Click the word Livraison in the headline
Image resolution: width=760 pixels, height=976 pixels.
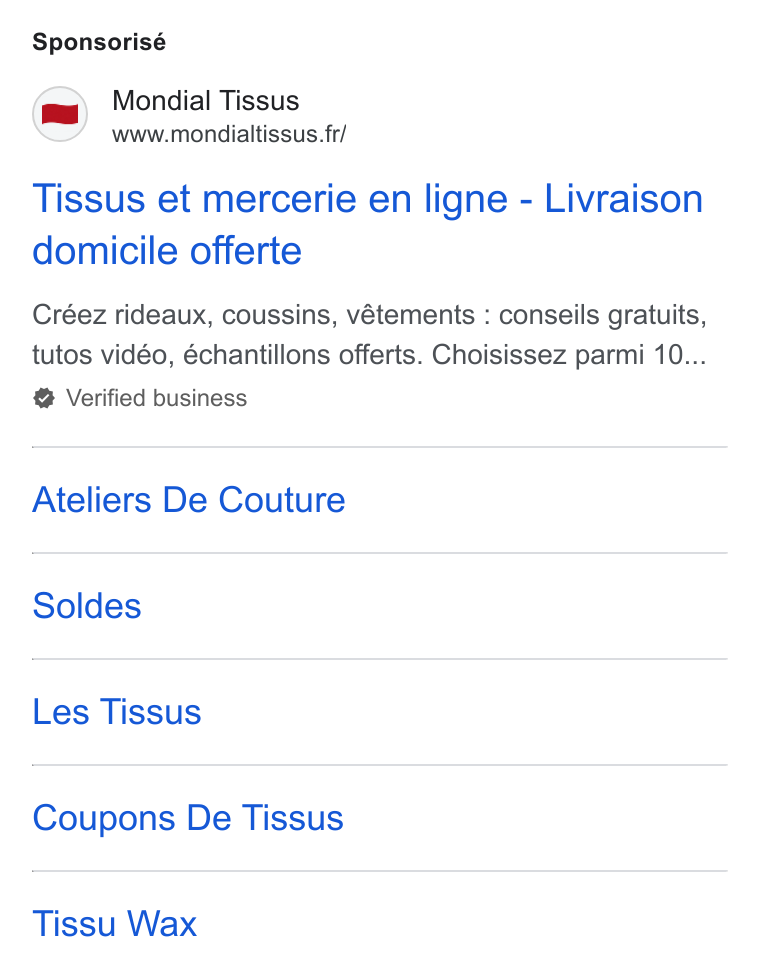click(624, 199)
